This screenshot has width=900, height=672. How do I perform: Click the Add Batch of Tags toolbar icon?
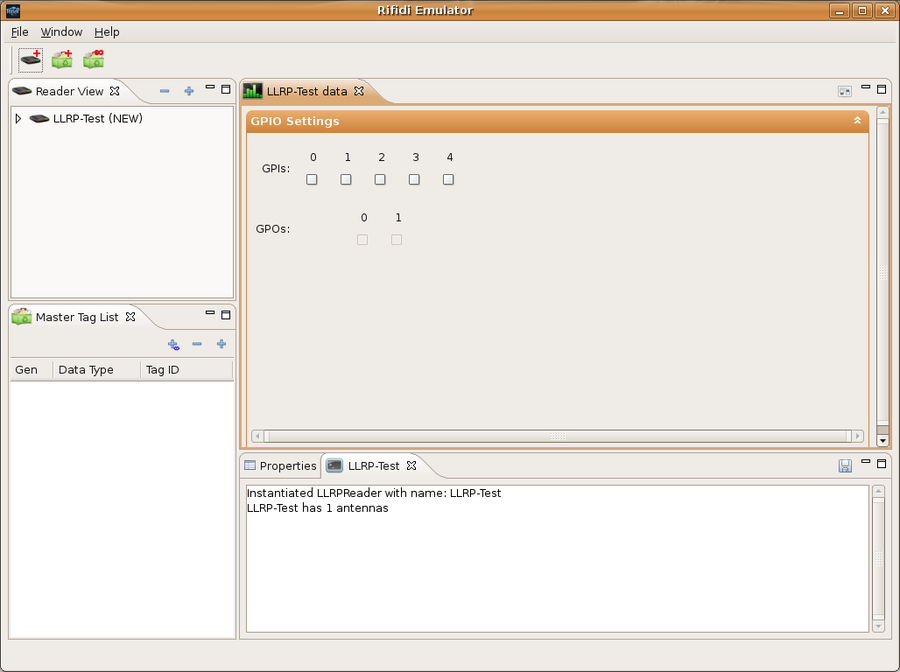click(x=92, y=59)
